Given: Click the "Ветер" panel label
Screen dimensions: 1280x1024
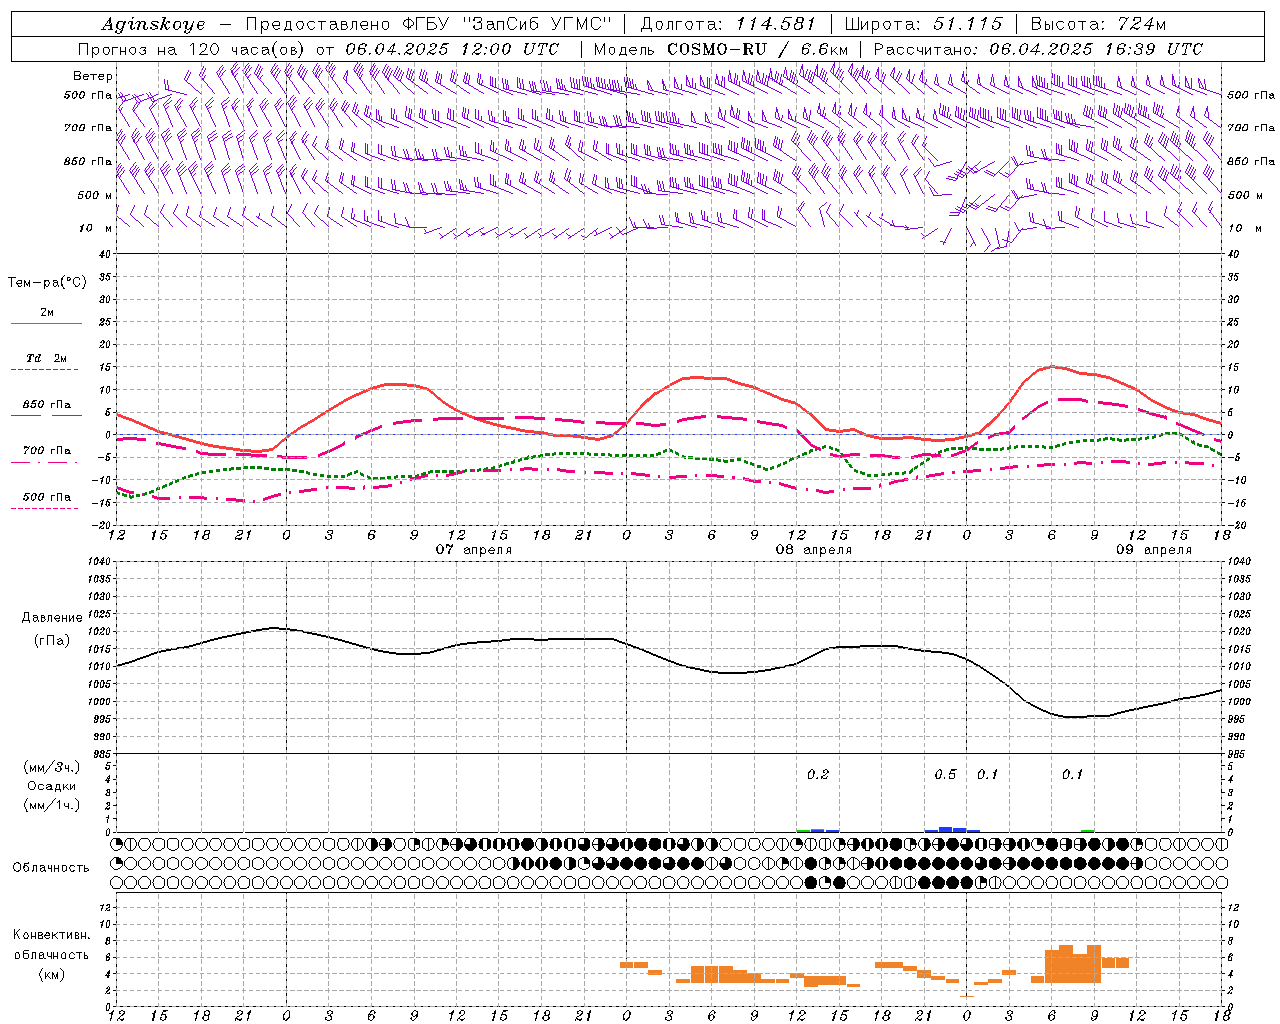Looking at the screenshot, I should point(93,76).
